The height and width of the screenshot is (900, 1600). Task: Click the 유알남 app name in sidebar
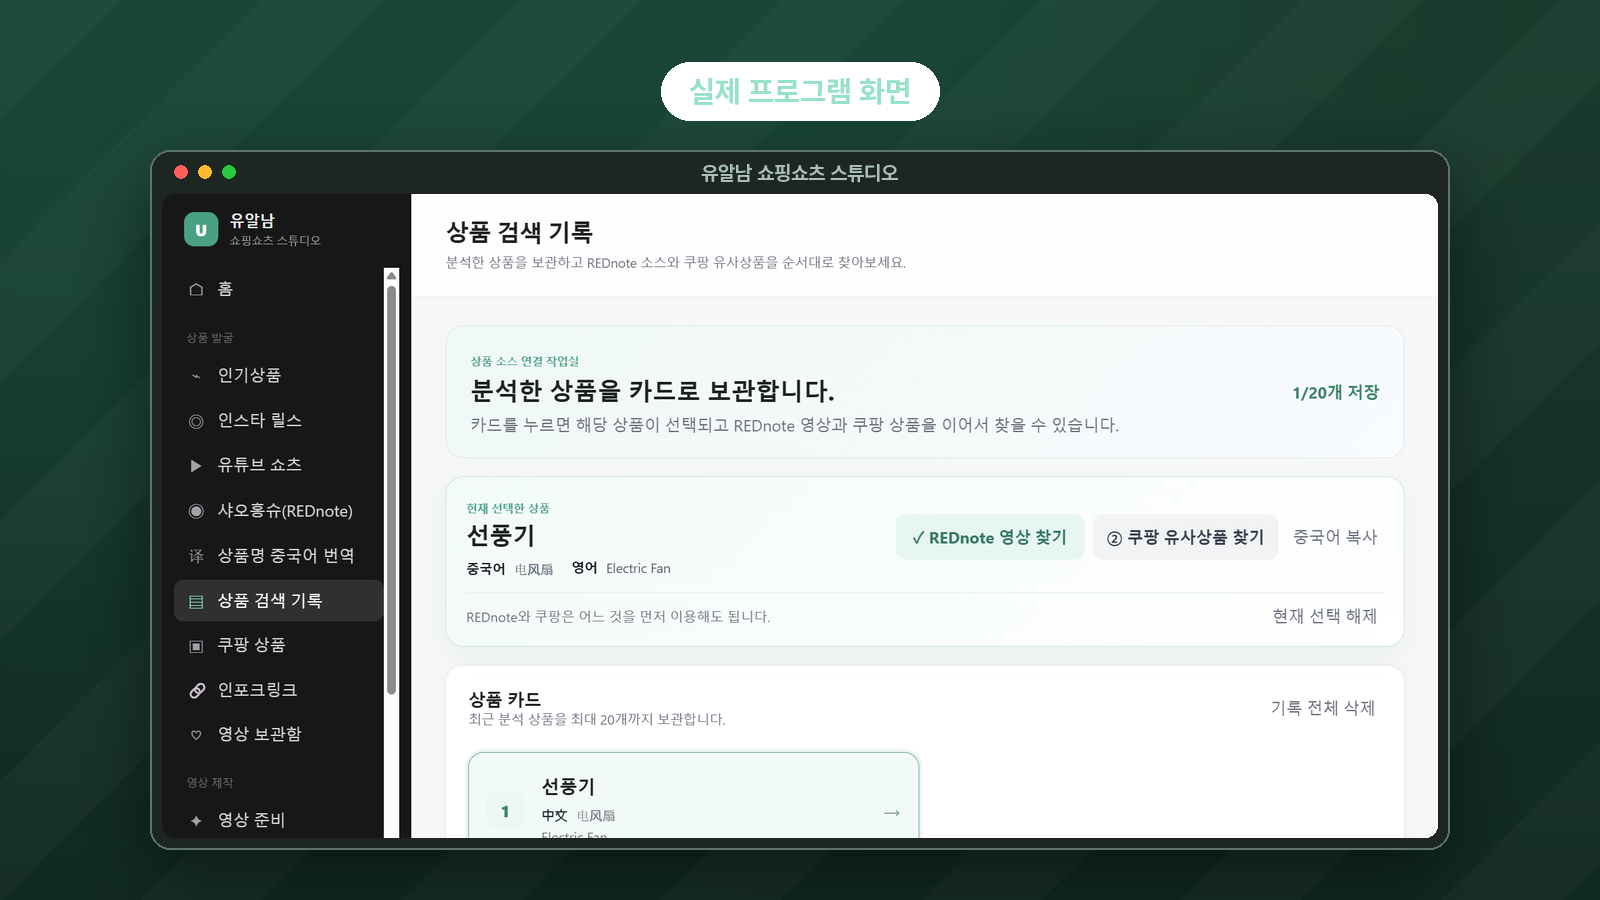click(252, 221)
